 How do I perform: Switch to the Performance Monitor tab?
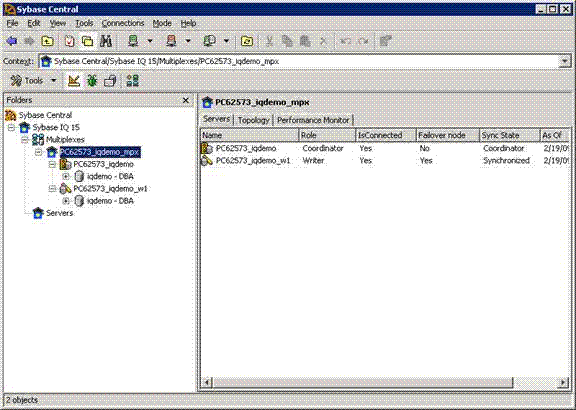pos(313,120)
